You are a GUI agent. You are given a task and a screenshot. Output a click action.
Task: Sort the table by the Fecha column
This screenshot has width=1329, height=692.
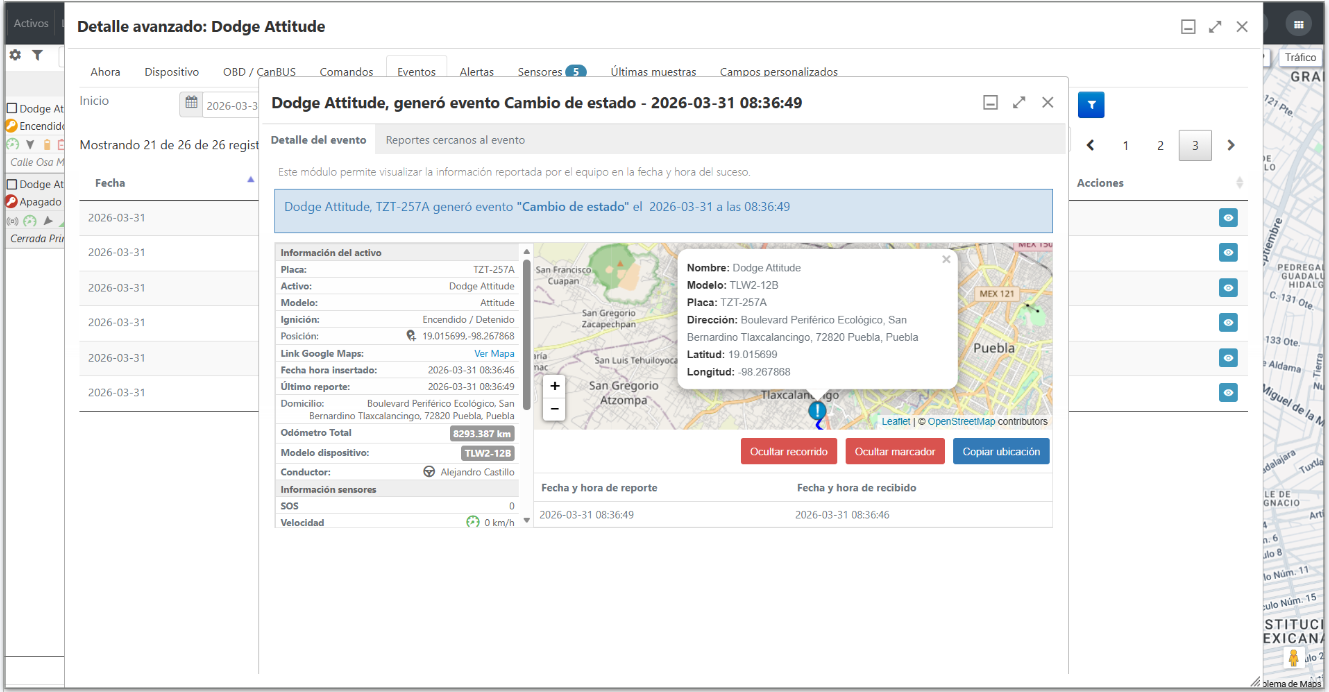[x=170, y=183]
